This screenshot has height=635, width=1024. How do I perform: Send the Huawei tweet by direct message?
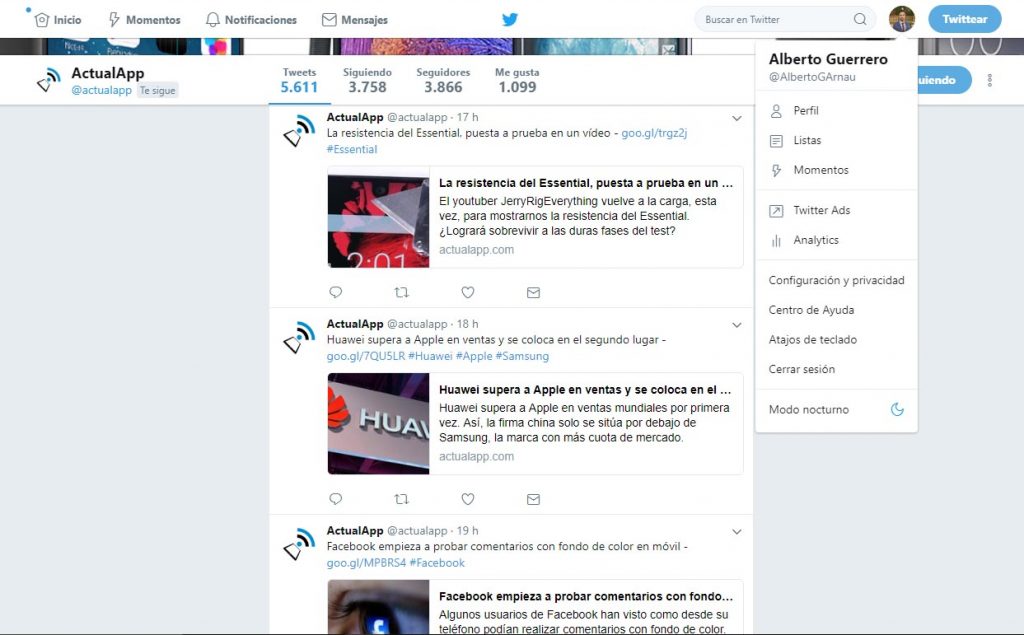coord(533,499)
